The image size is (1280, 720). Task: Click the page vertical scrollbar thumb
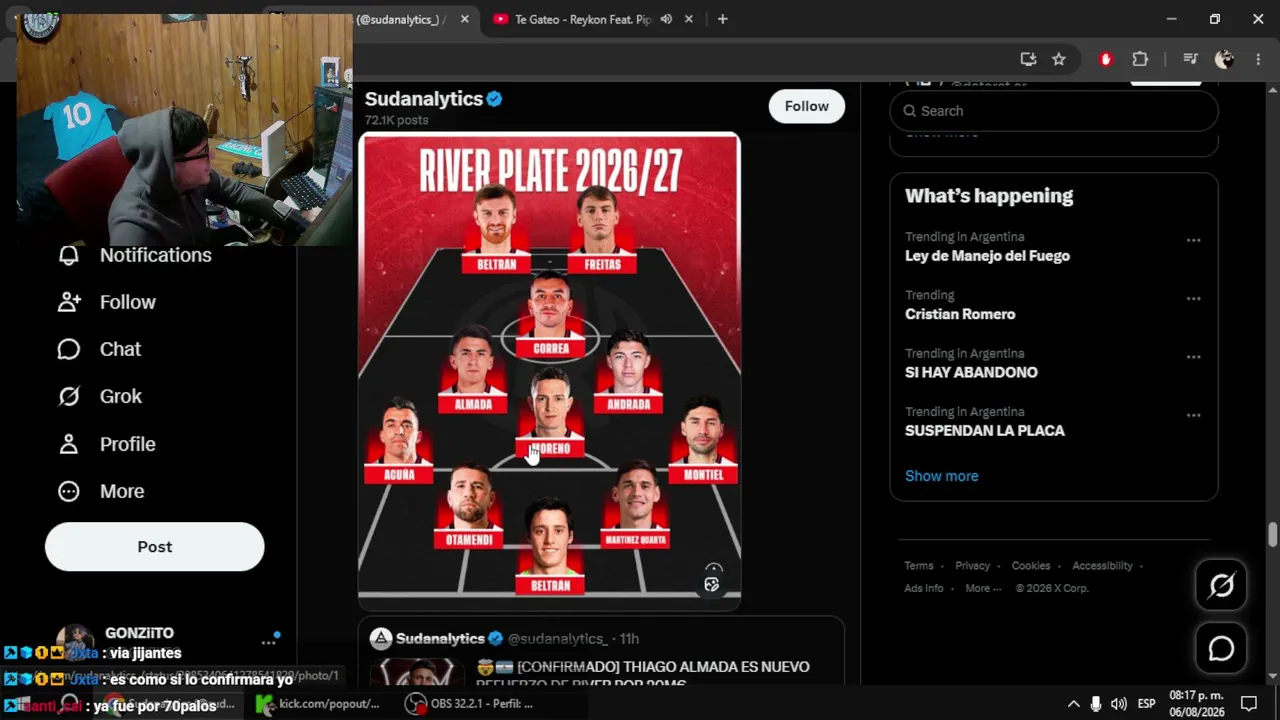click(x=1272, y=535)
